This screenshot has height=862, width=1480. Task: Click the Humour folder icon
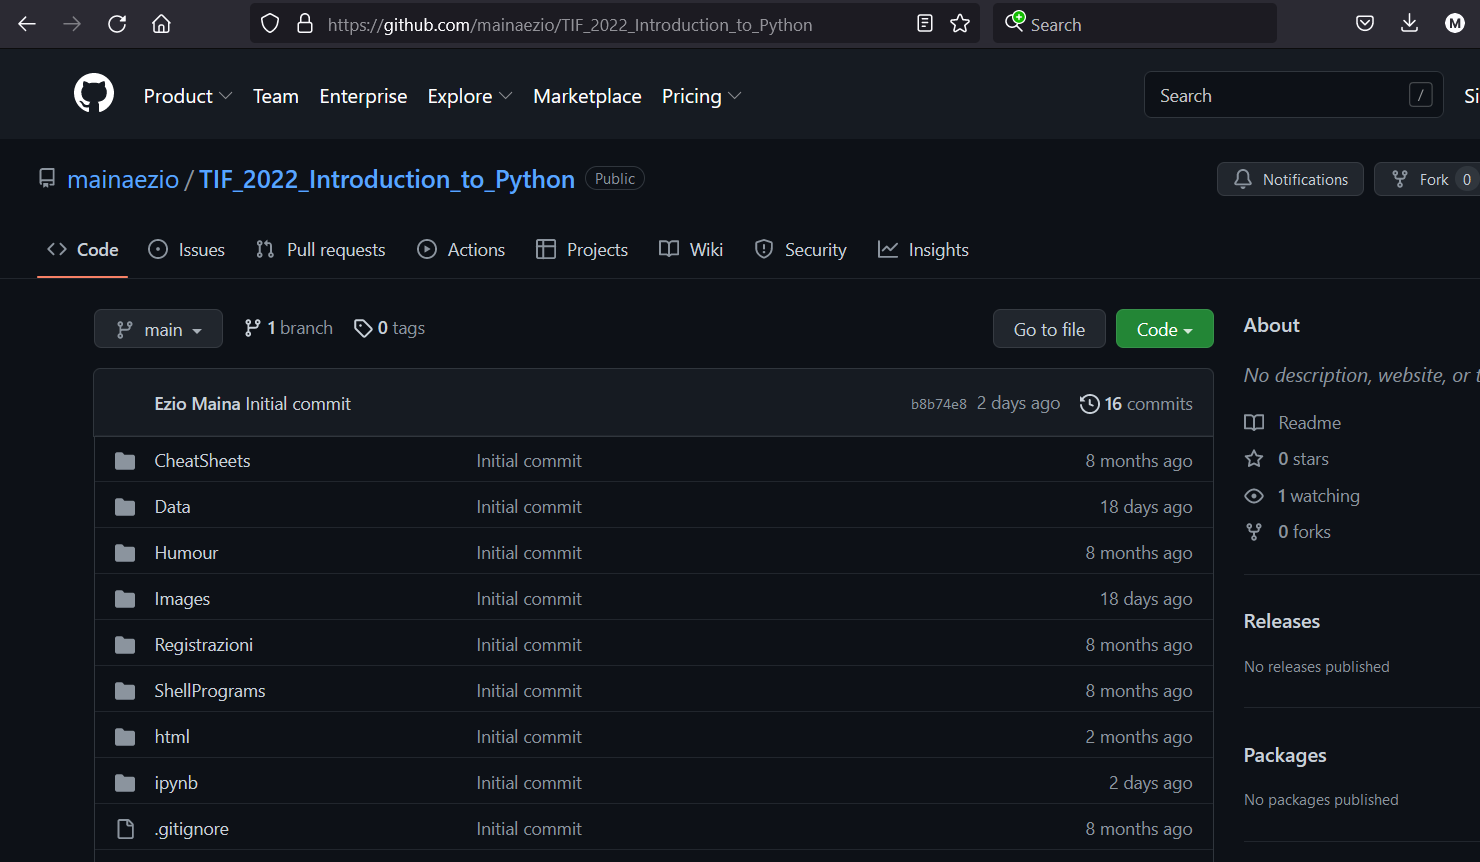pos(125,553)
